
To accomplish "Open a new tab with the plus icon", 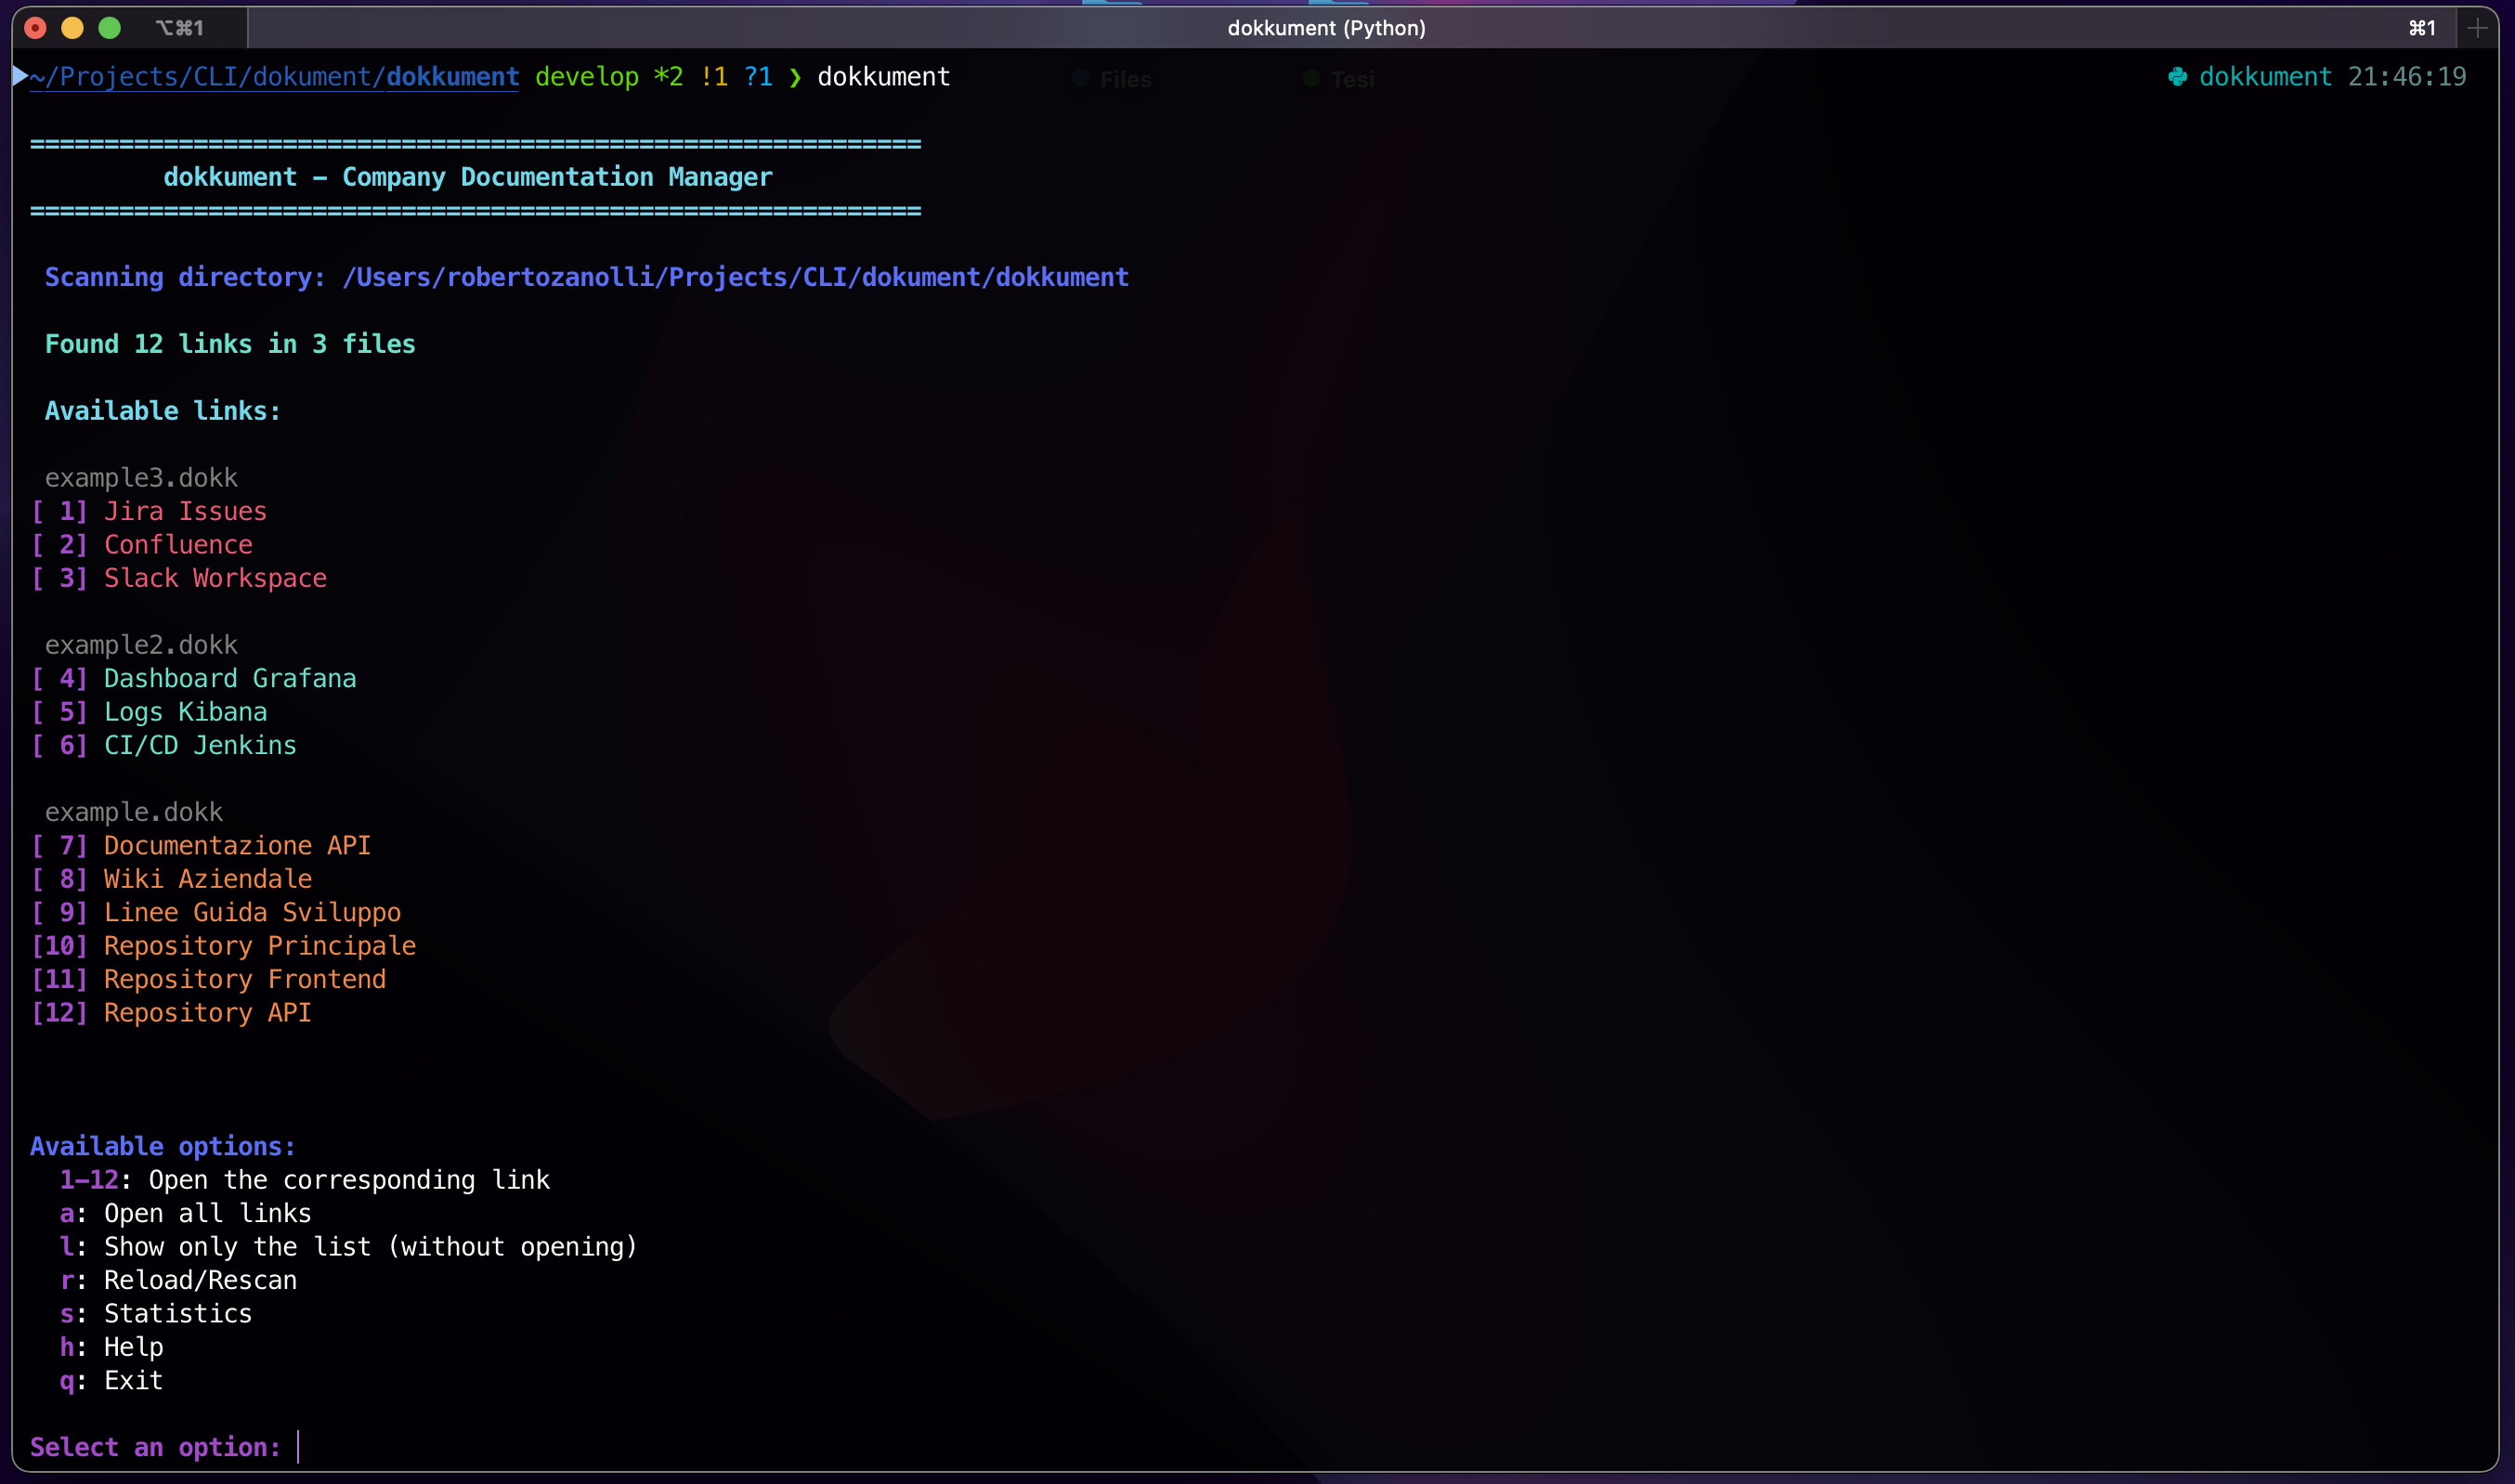I will point(2477,28).
